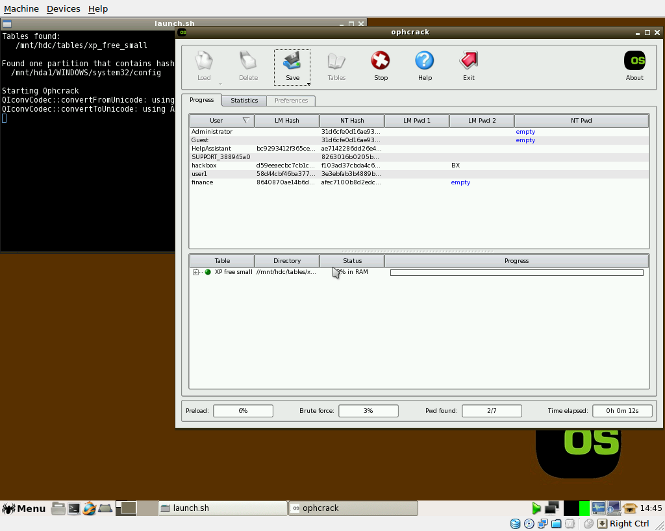Viewport: 665px width, 531px height.
Task: Click first desktop in workspace pager
Action: [126, 508]
